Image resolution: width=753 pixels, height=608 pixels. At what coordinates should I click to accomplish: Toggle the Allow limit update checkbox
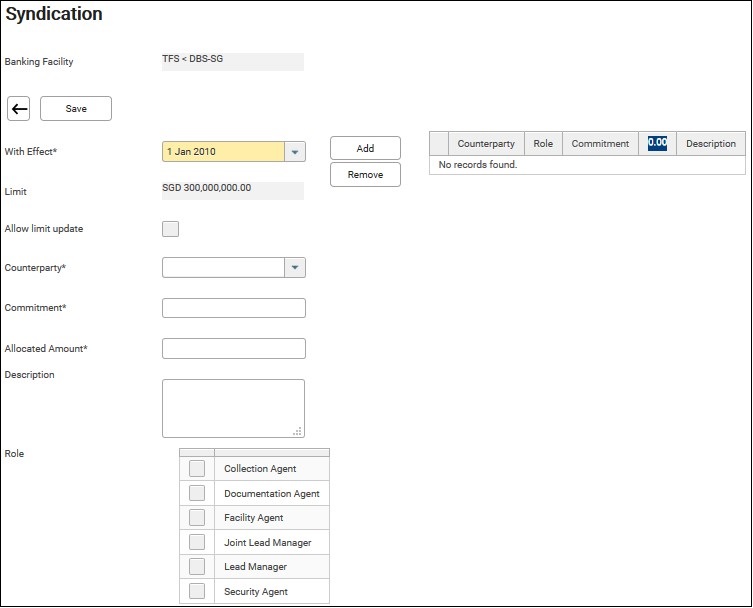tap(171, 229)
